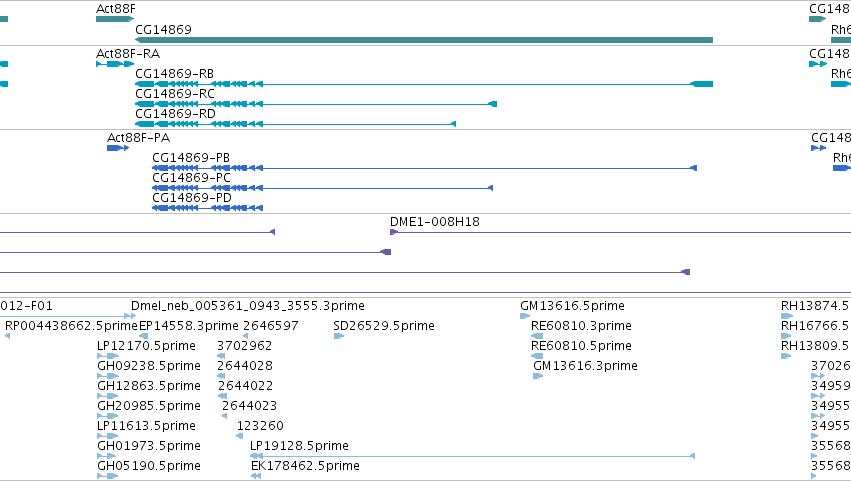The height and width of the screenshot is (481, 851).
Task: Click the RP004438662.5prime label
Action: [x=71, y=326]
